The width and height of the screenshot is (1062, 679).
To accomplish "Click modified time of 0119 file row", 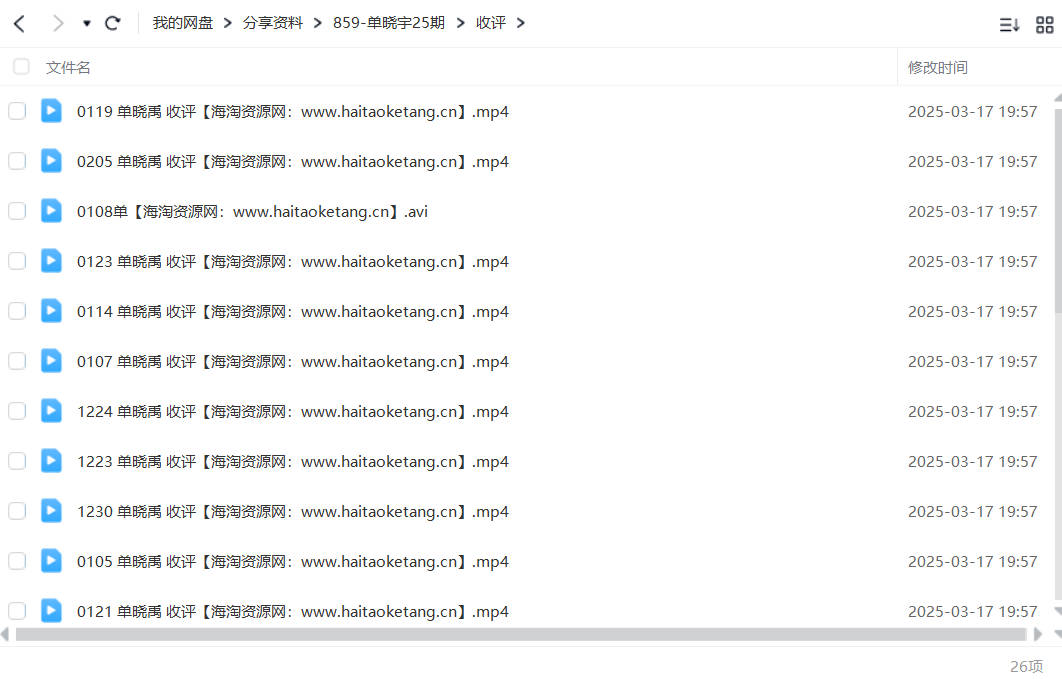I will click(973, 112).
